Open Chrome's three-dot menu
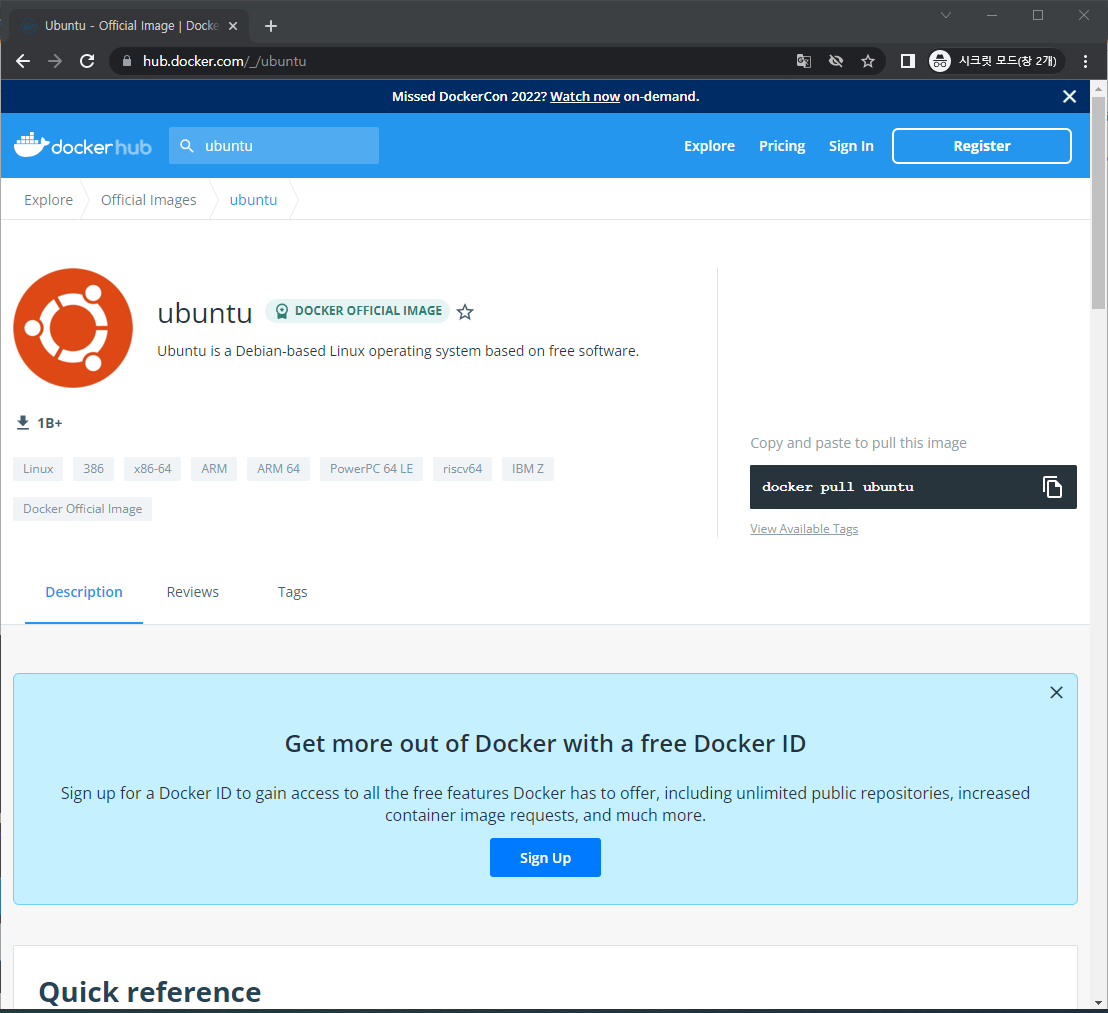1108x1013 pixels. click(1085, 61)
